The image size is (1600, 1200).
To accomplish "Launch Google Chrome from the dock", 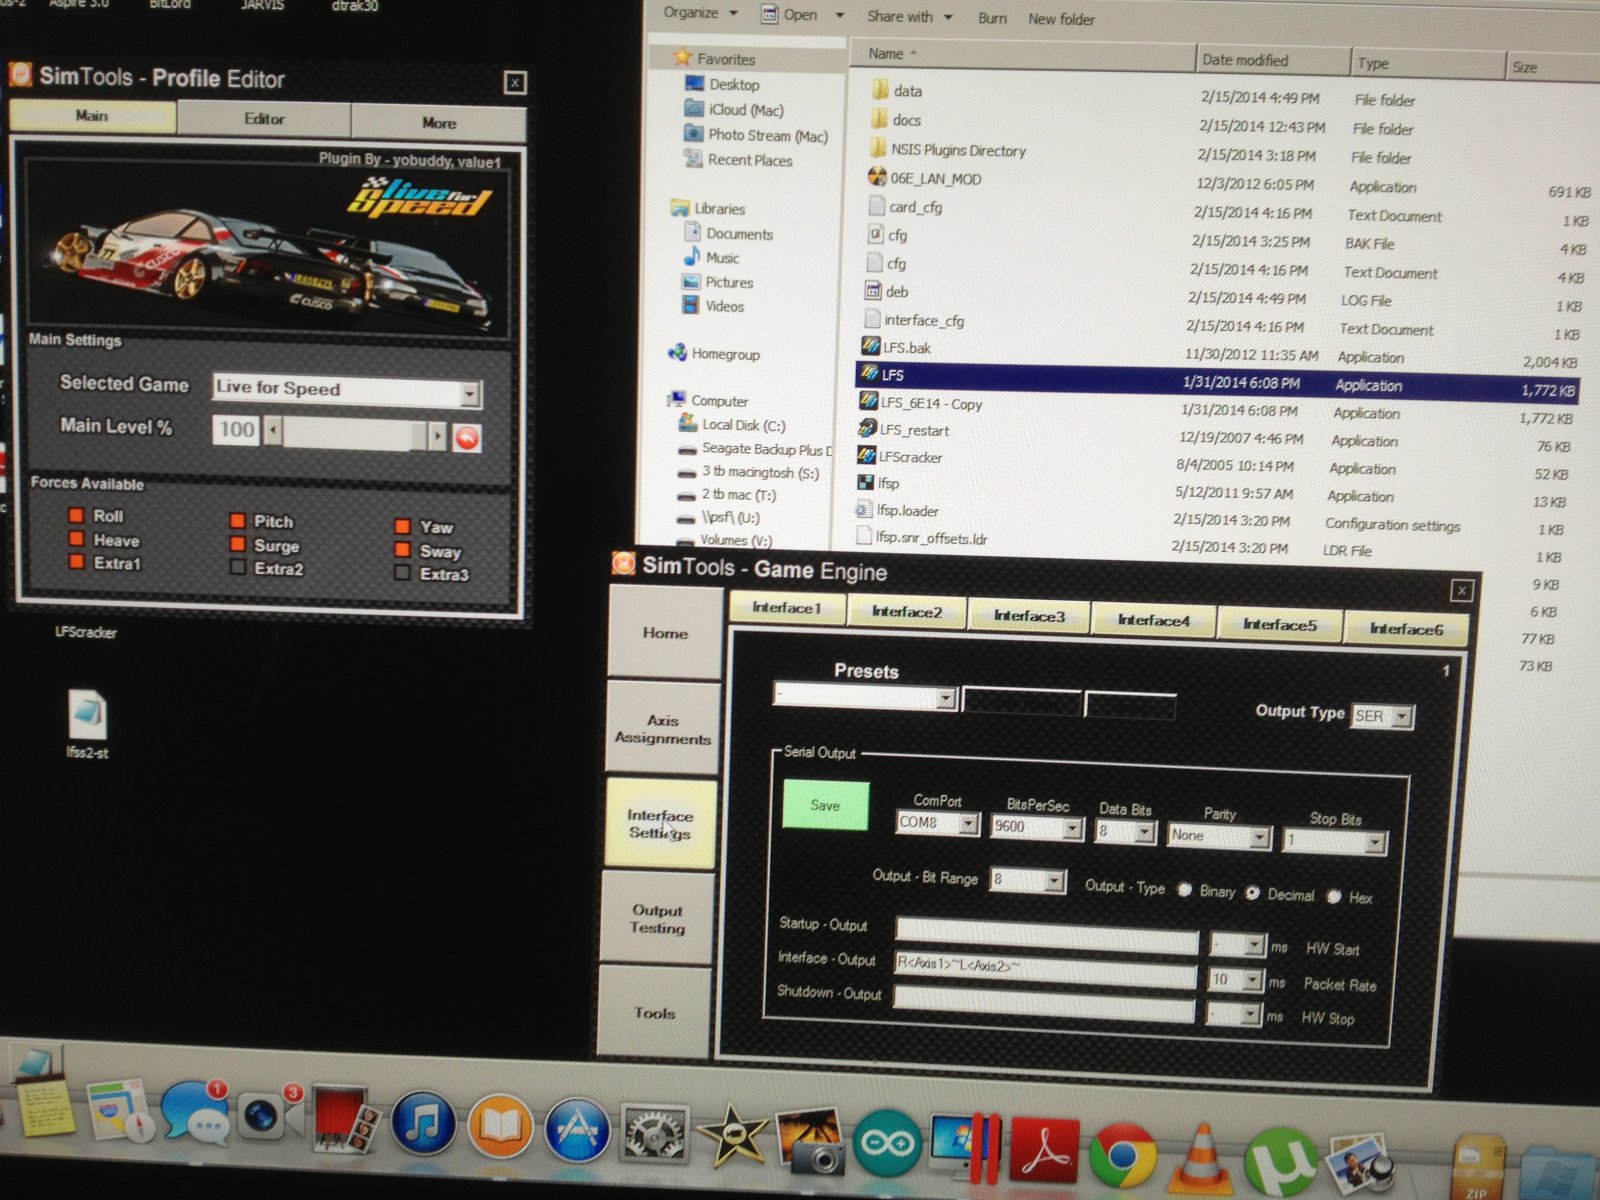I will (1122, 1156).
